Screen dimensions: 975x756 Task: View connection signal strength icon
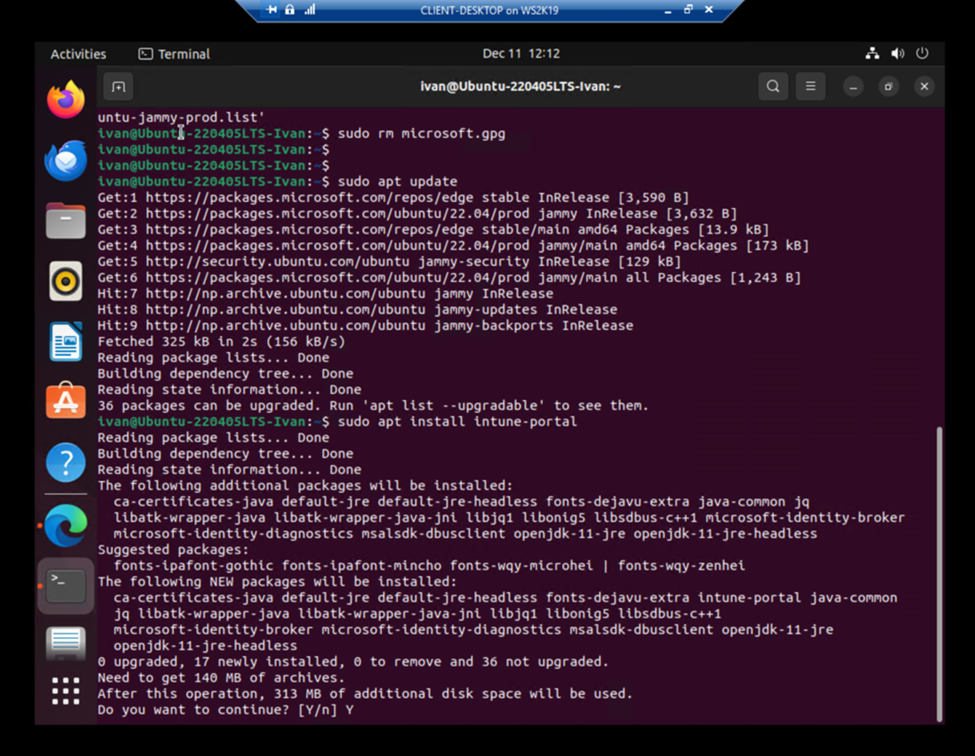tap(310, 9)
